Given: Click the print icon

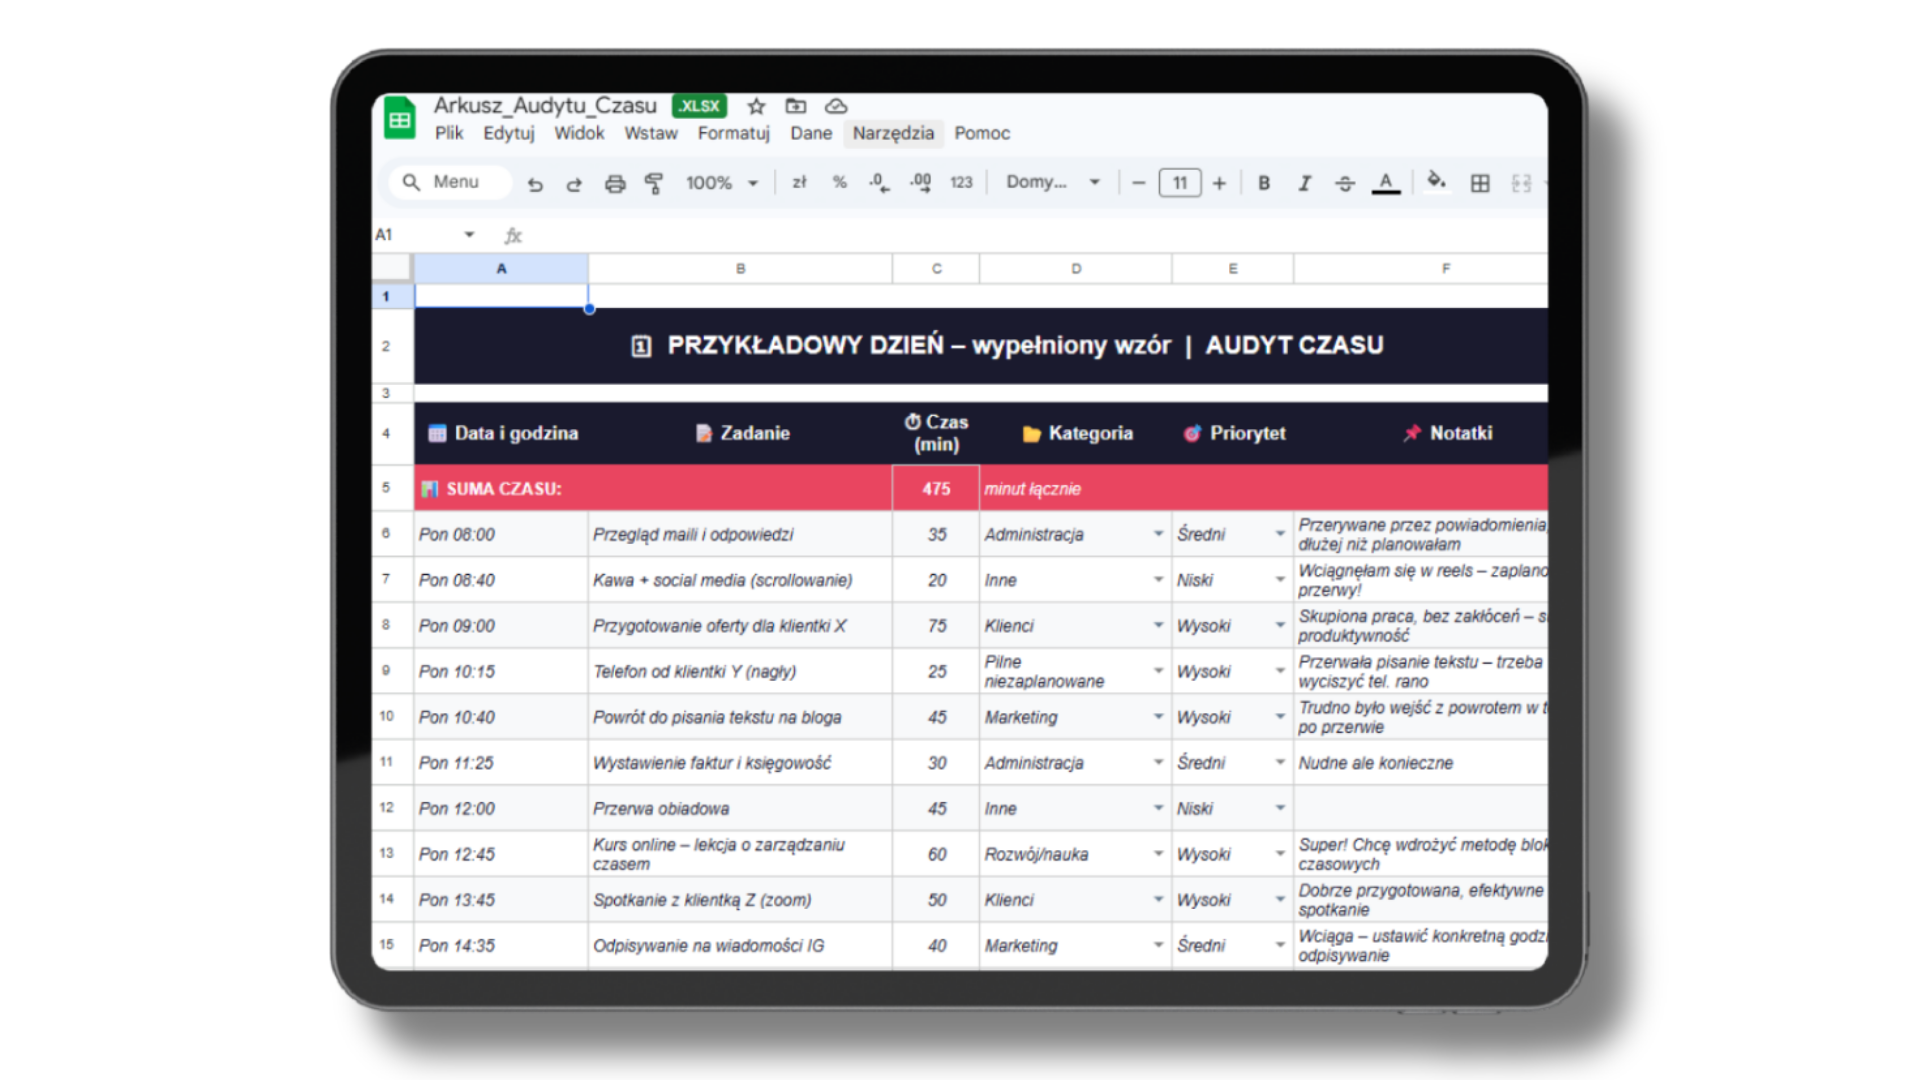Looking at the screenshot, I should pos(614,184).
